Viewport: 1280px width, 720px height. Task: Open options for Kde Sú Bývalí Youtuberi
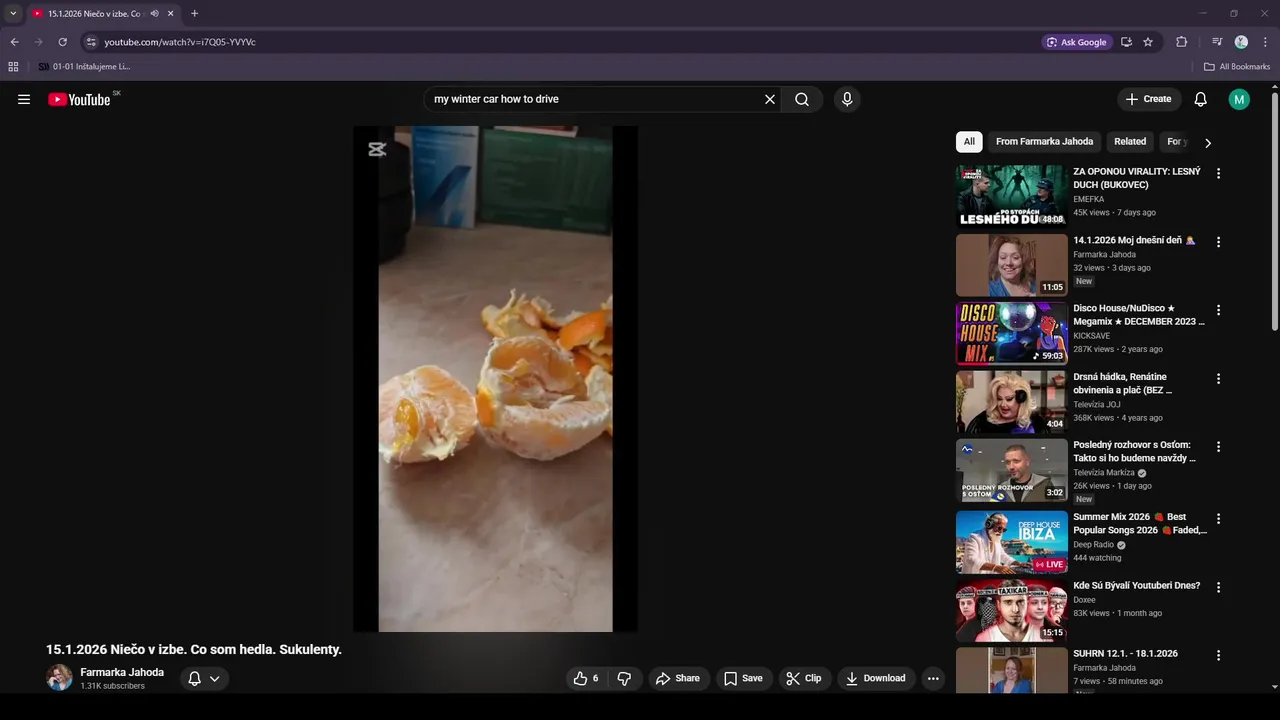tap(1218, 587)
